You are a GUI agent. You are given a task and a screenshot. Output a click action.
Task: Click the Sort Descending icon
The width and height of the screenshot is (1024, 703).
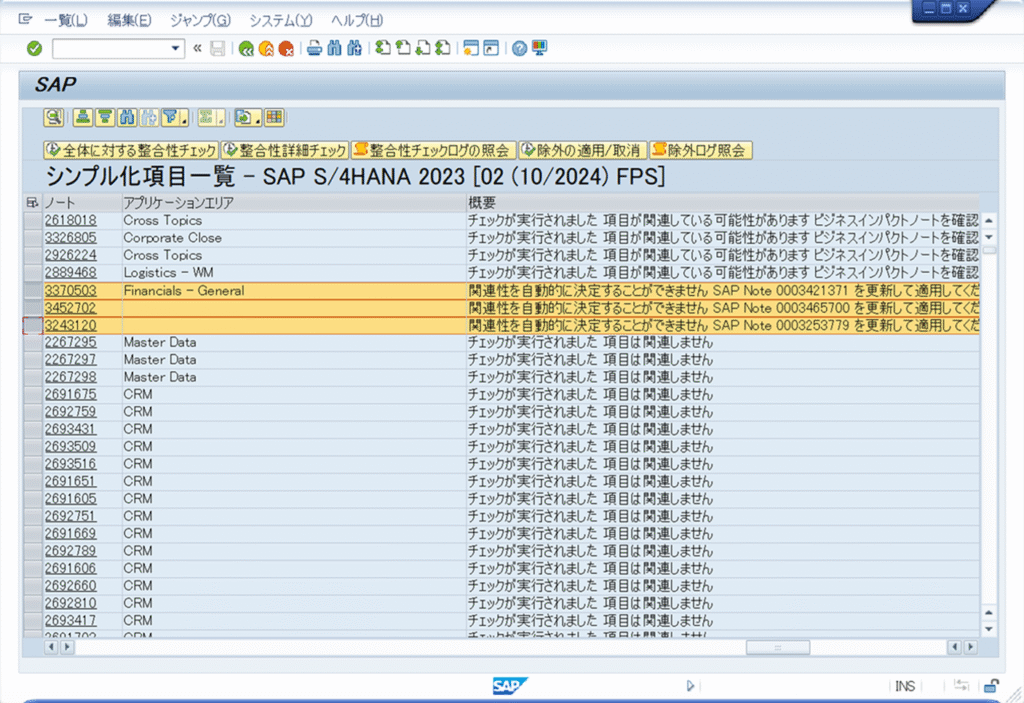tap(104, 118)
